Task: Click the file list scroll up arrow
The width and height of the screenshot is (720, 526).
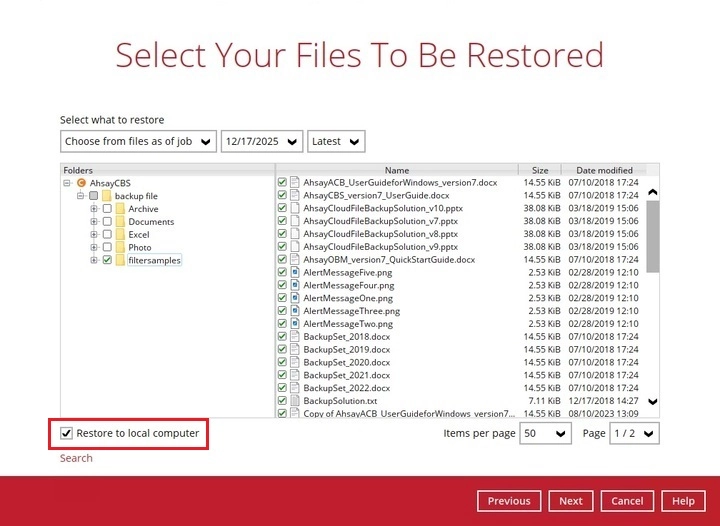Action: point(652,192)
